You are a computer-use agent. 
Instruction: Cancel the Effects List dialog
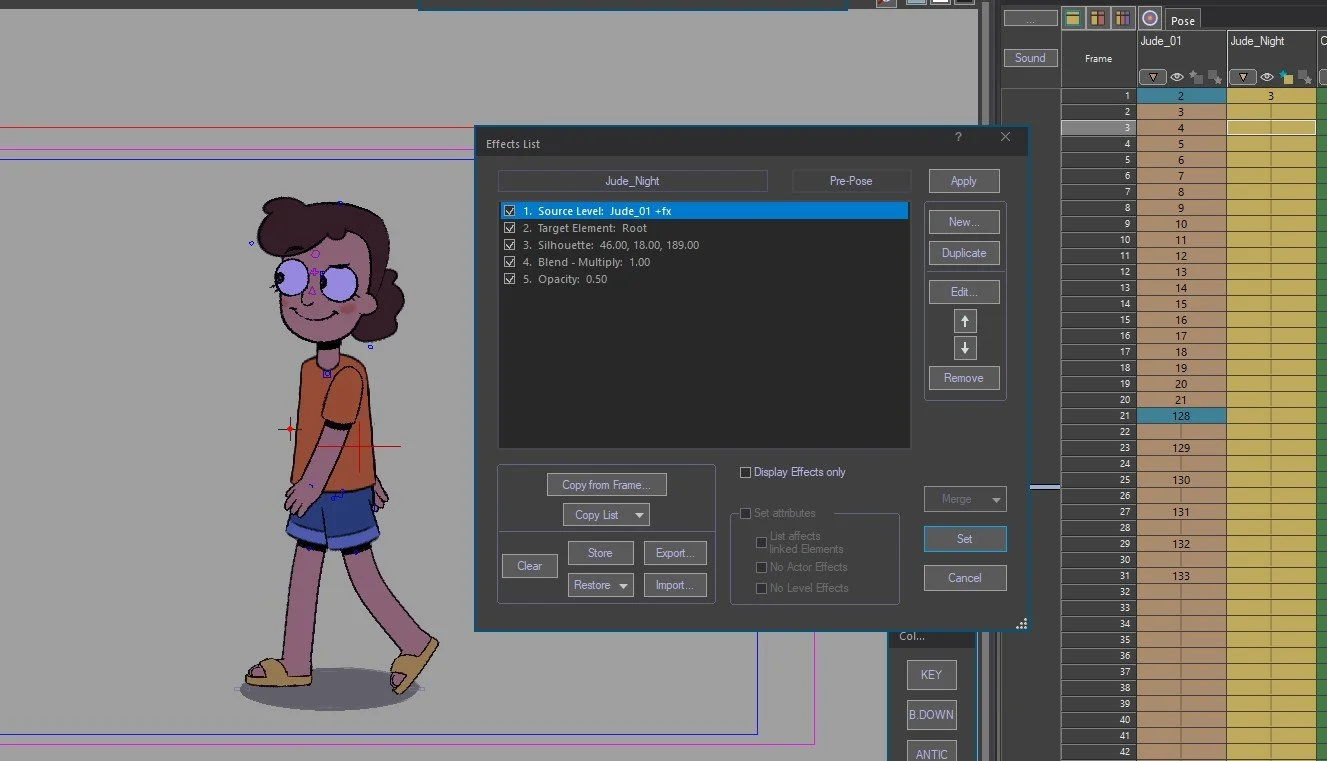pyautogui.click(x=965, y=578)
